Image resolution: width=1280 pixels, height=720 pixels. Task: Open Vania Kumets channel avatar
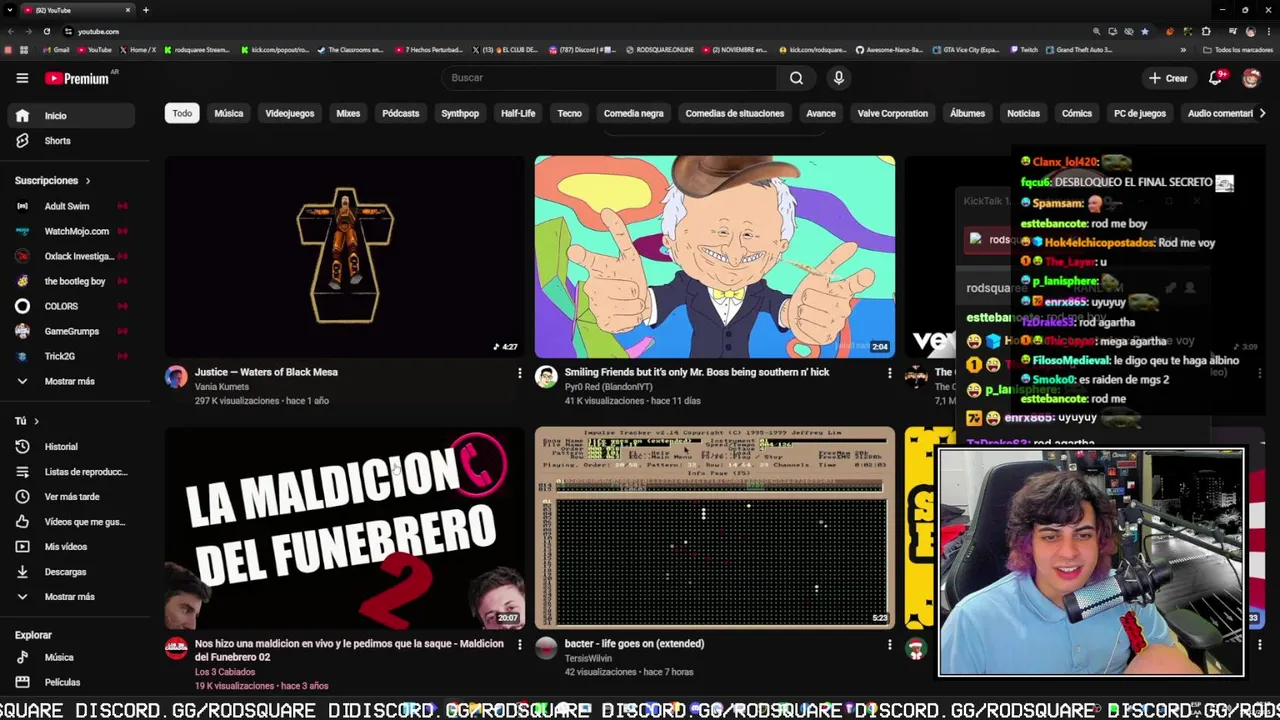(x=176, y=376)
